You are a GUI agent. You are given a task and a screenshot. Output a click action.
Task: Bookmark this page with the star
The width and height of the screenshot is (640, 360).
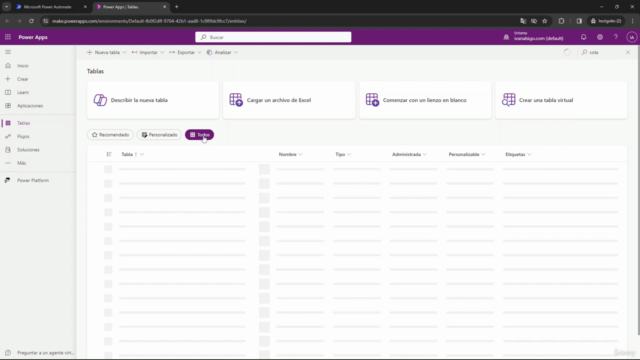tap(544, 21)
